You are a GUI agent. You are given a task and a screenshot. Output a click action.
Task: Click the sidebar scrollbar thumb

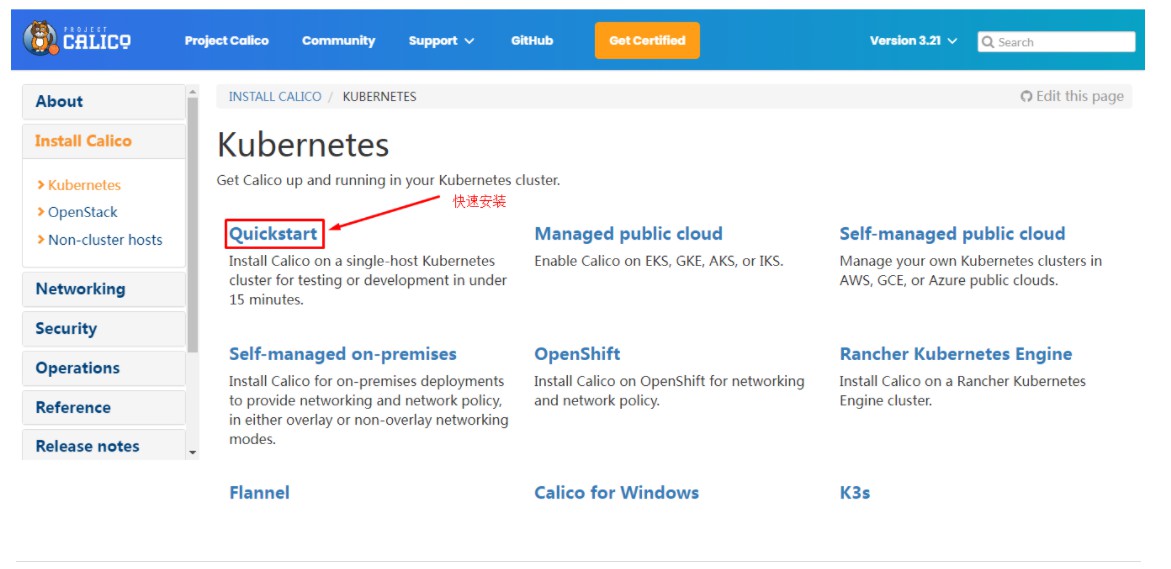tap(193, 224)
